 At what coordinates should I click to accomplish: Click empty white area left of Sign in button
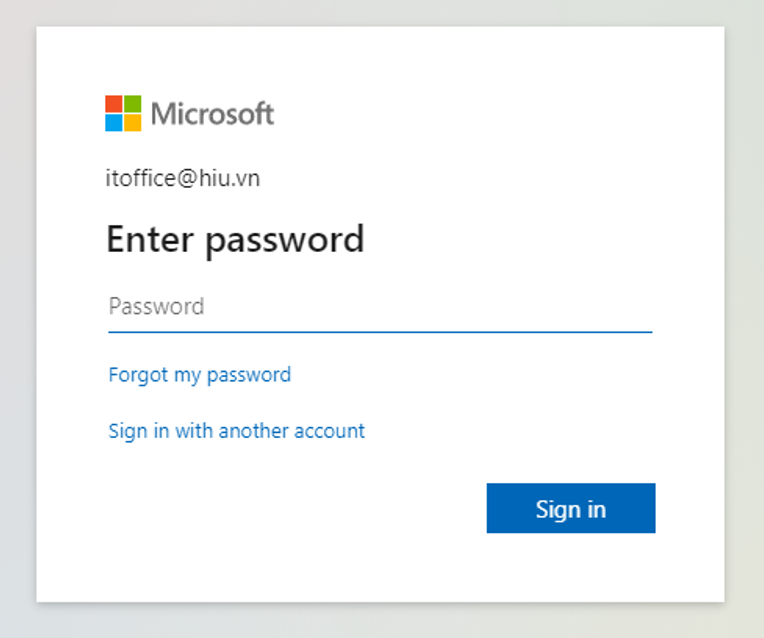click(292, 508)
